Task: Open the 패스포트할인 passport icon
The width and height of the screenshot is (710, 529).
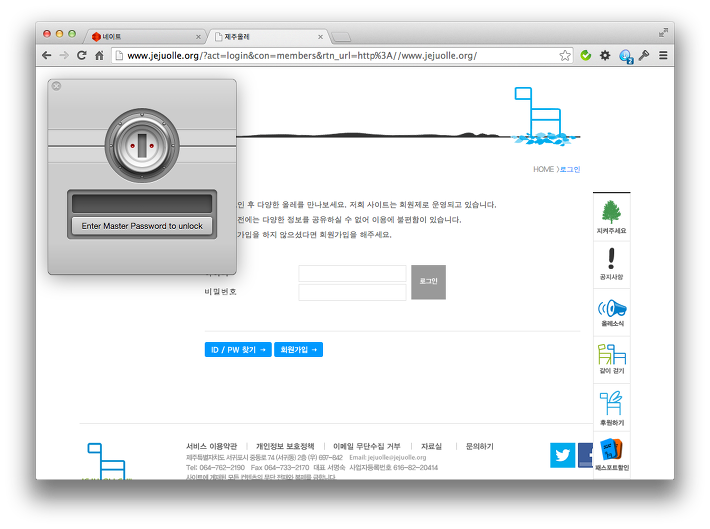Action: [612, 454]
